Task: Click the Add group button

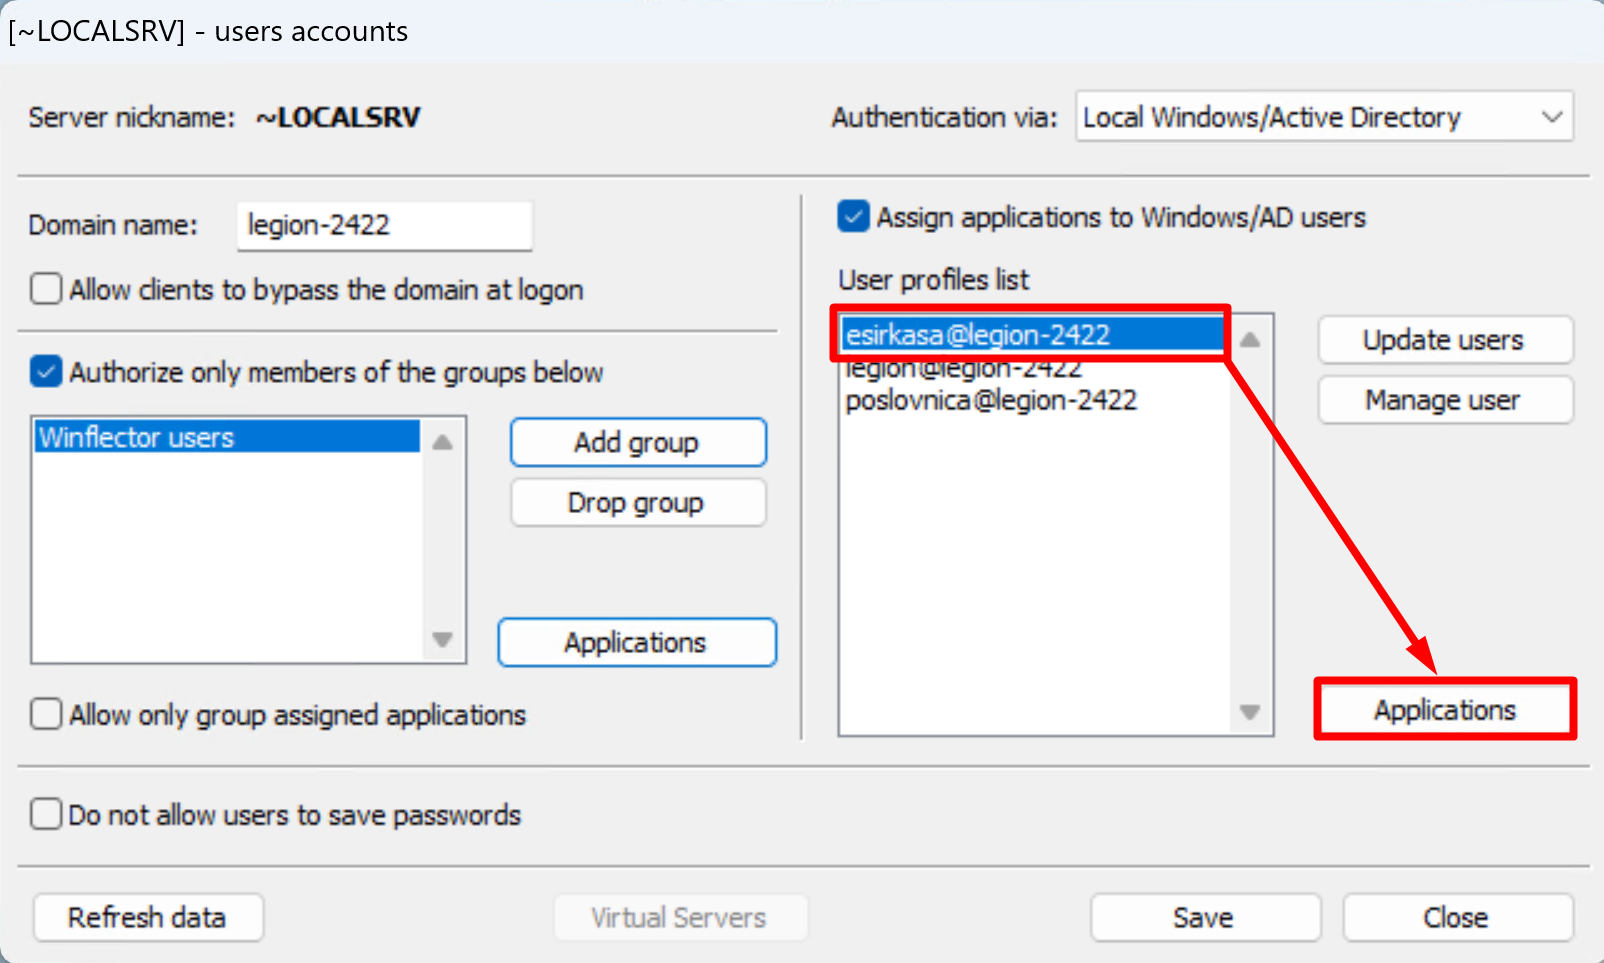Action: point(637,442)
